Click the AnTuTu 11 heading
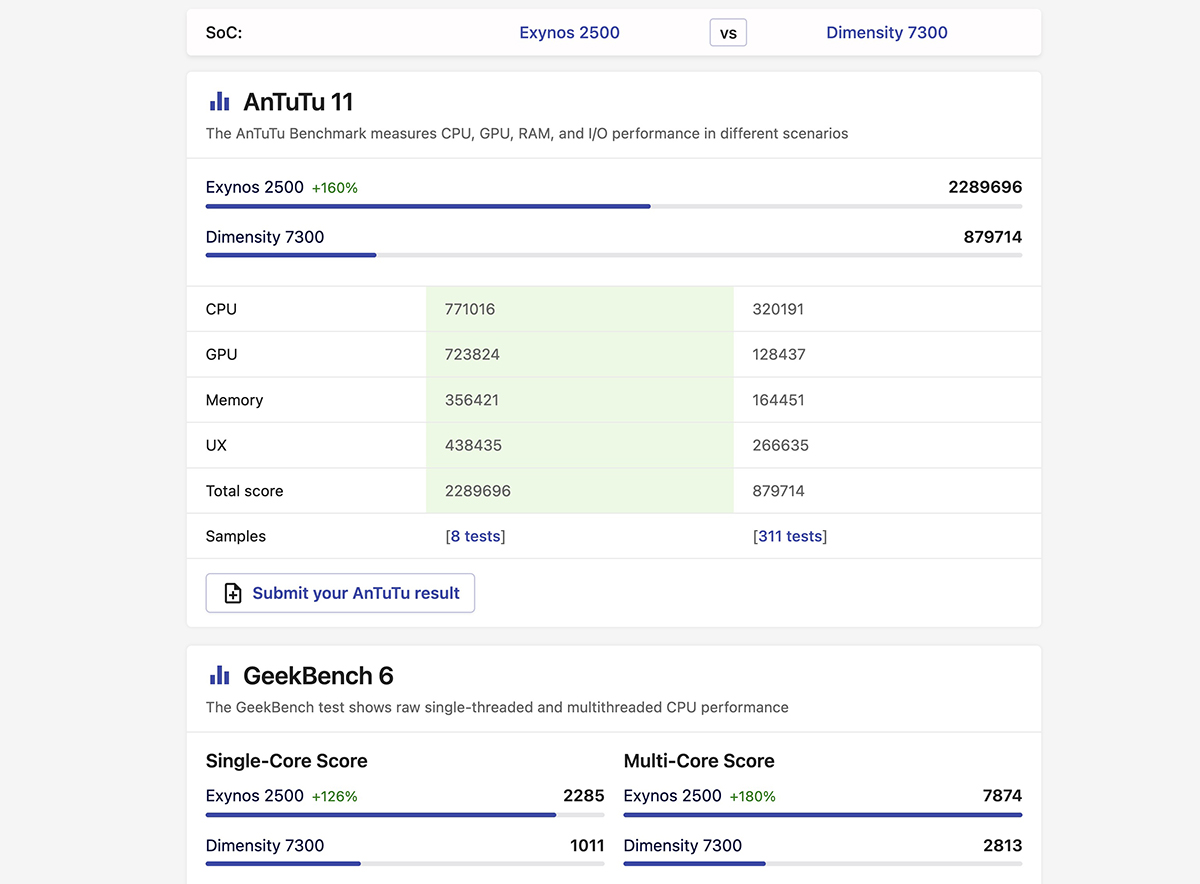This screenshot has height=884, width=1200. point(298,102)
